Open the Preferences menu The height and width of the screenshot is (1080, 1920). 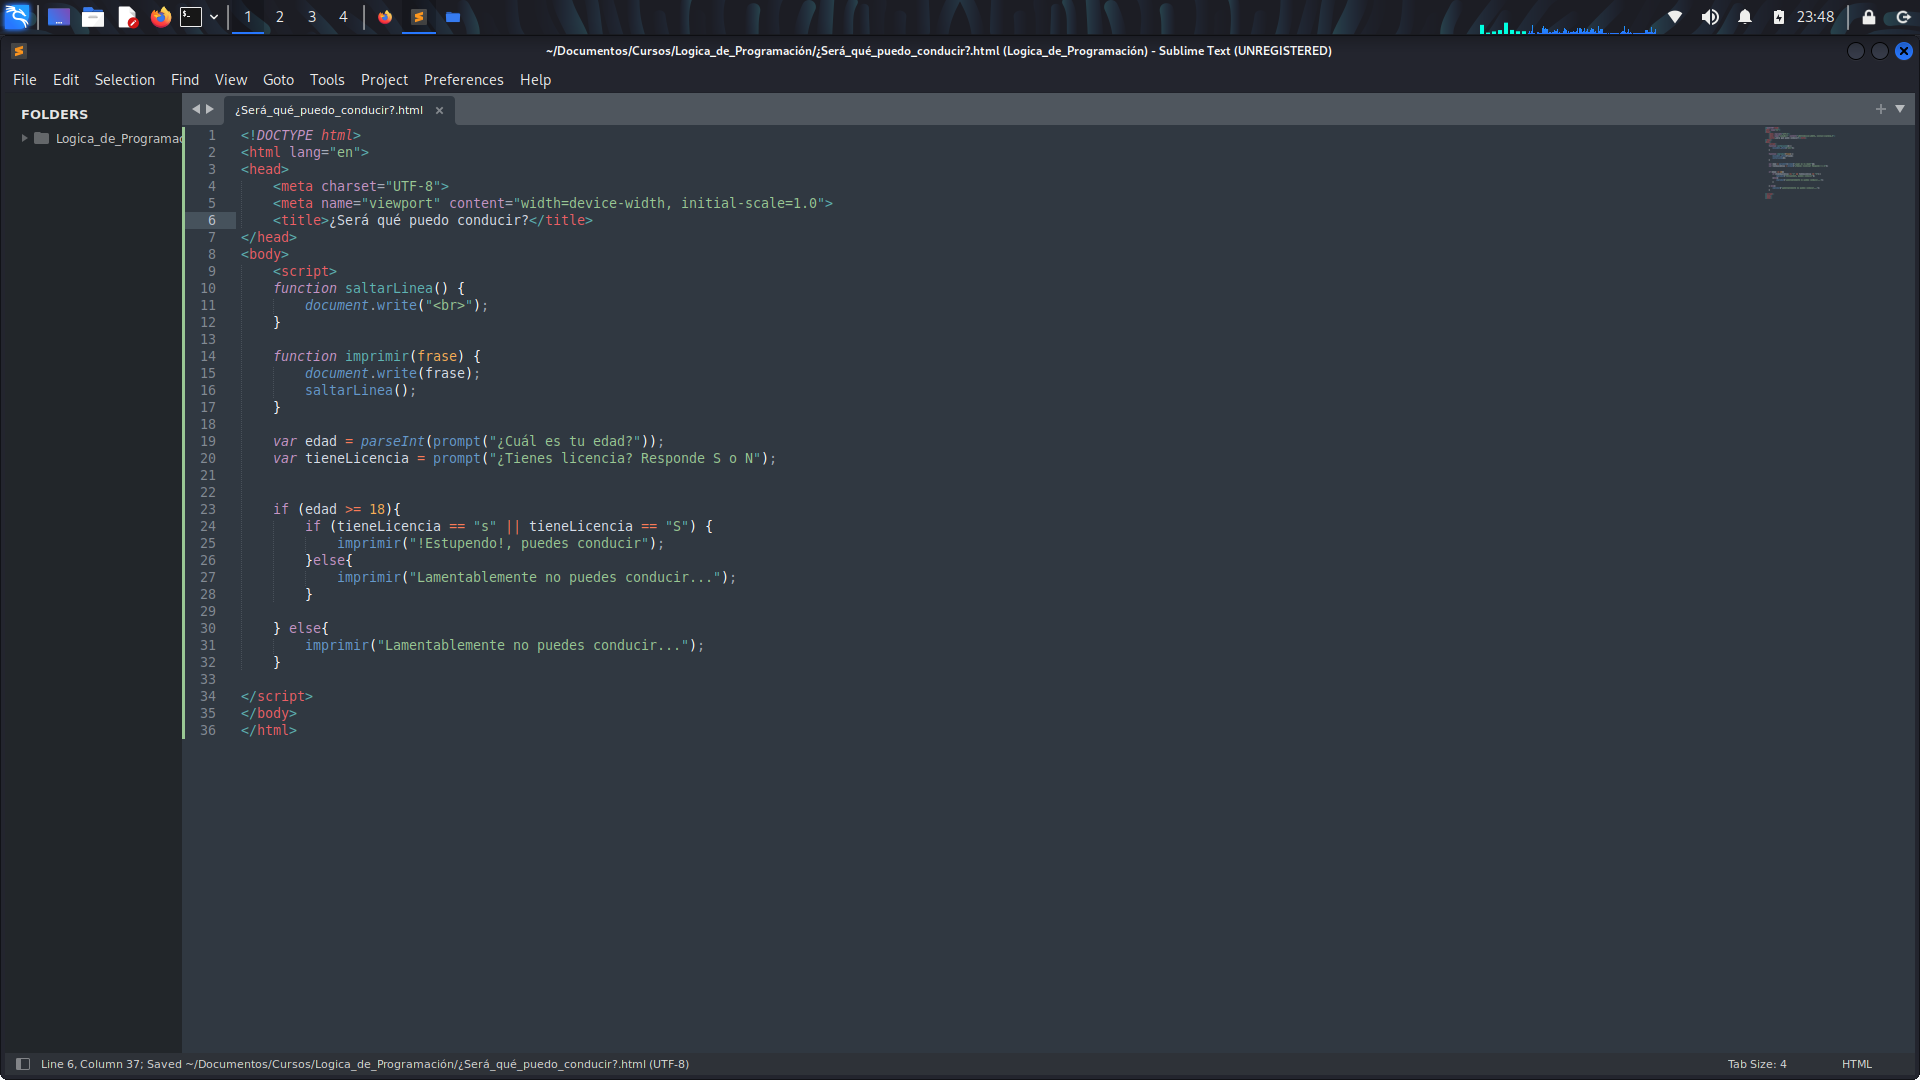click(x=464, y=80)
